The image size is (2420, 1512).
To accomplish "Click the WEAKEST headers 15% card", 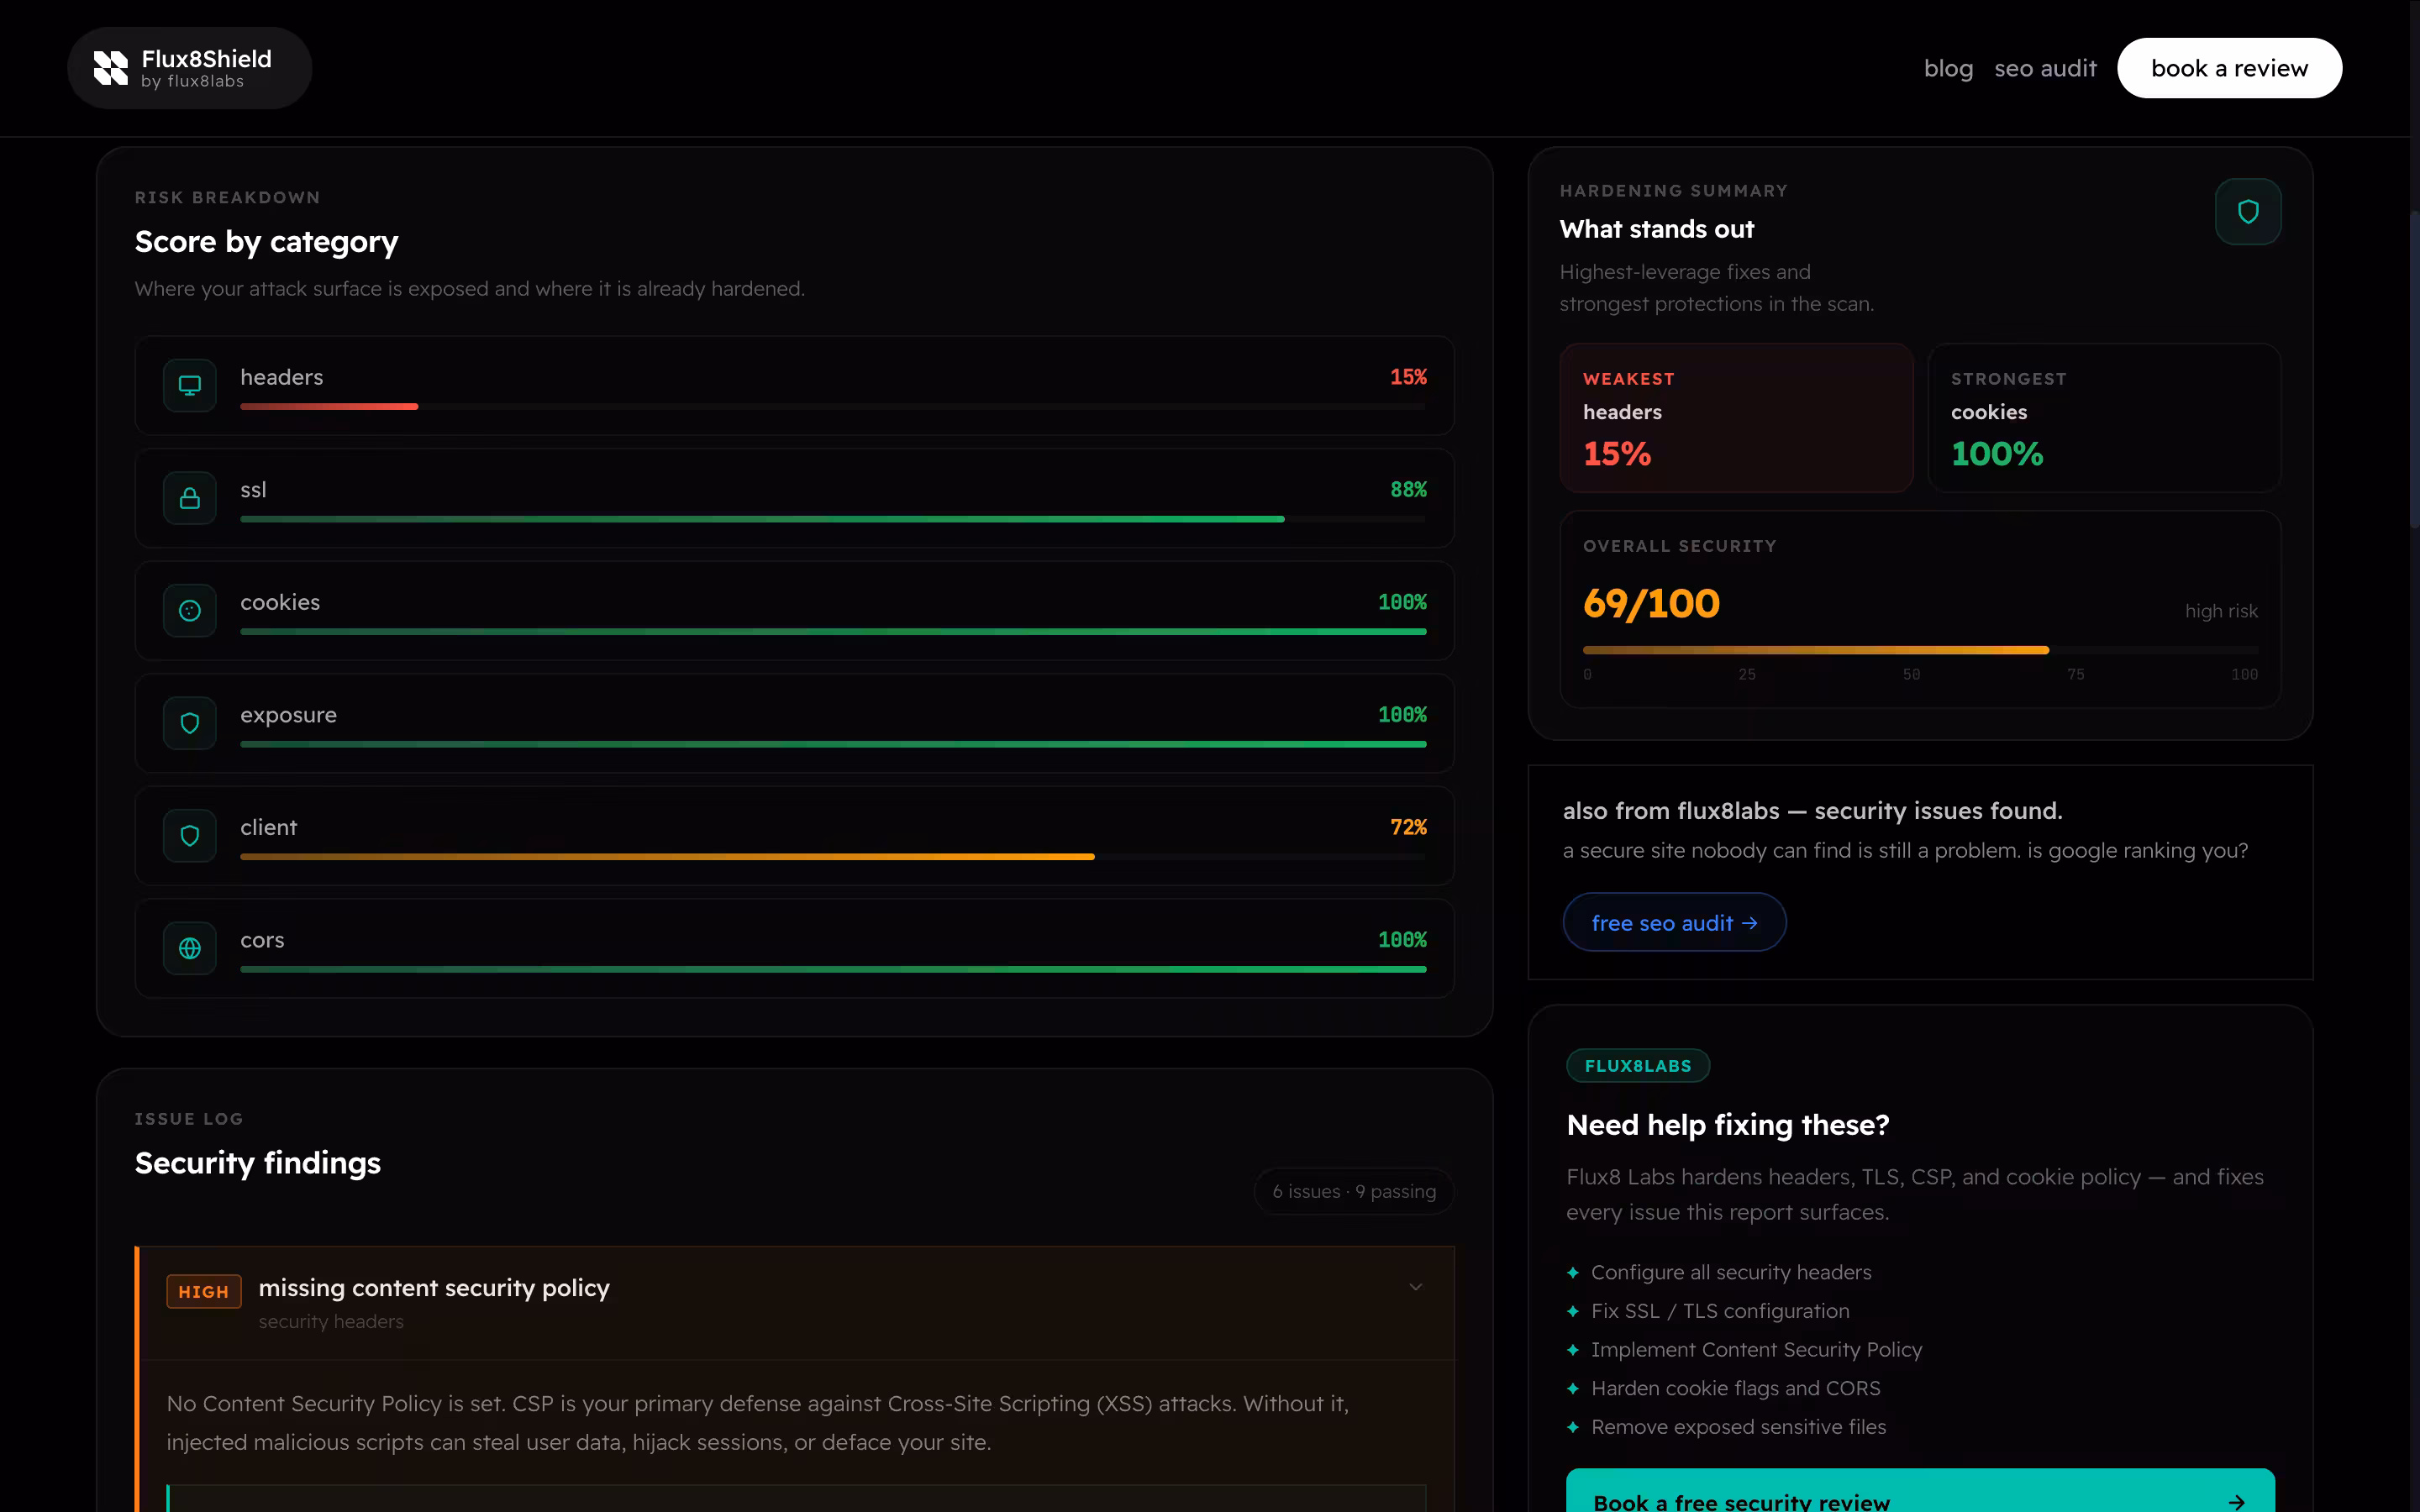I will coord(1736,418).
